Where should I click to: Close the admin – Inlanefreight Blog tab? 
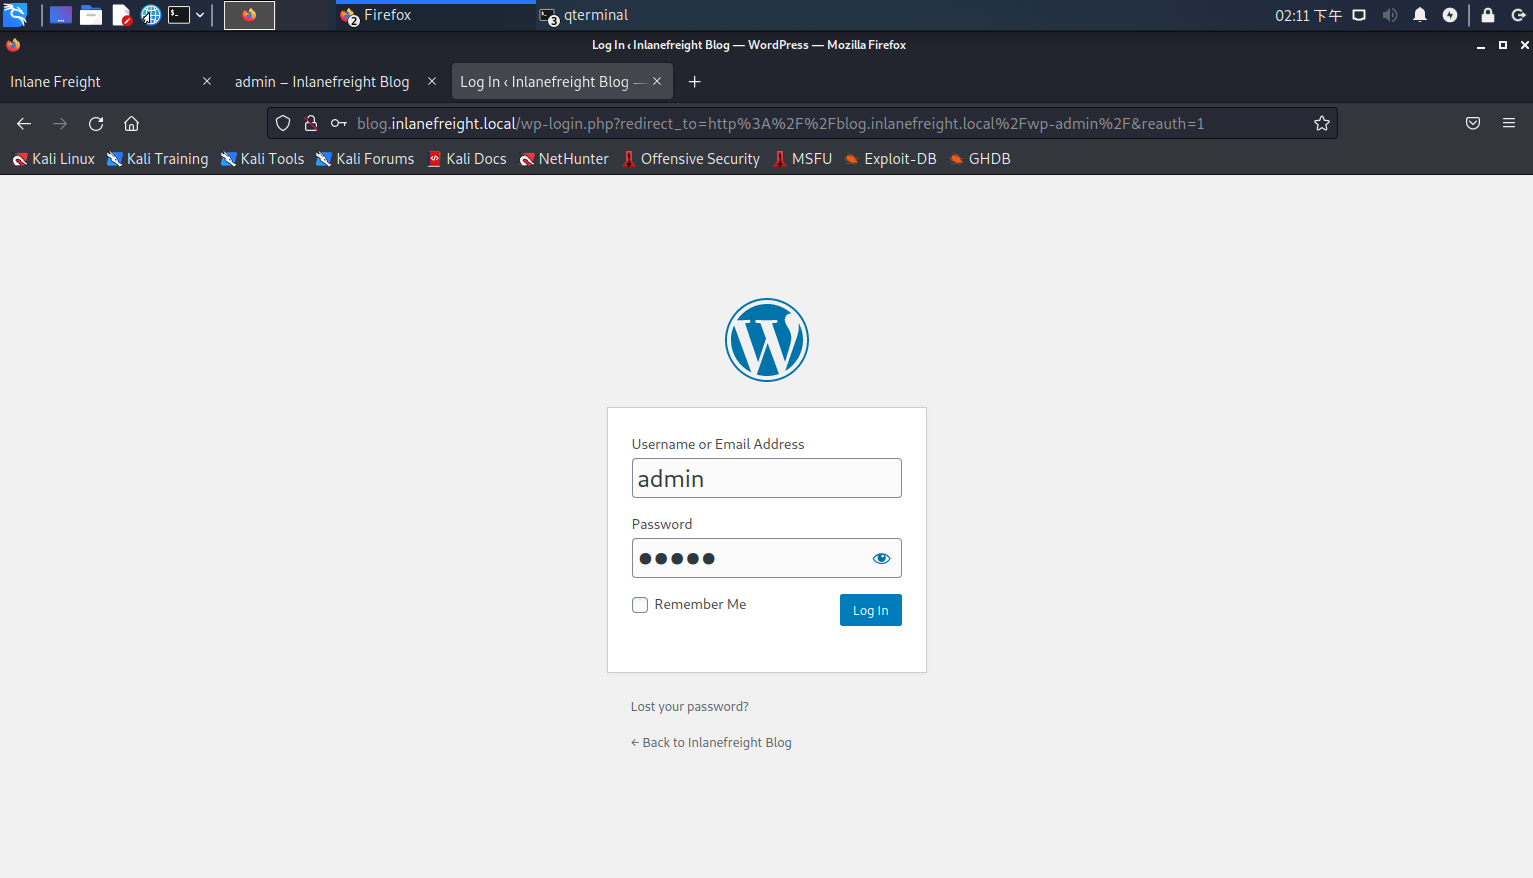point(432,82)
